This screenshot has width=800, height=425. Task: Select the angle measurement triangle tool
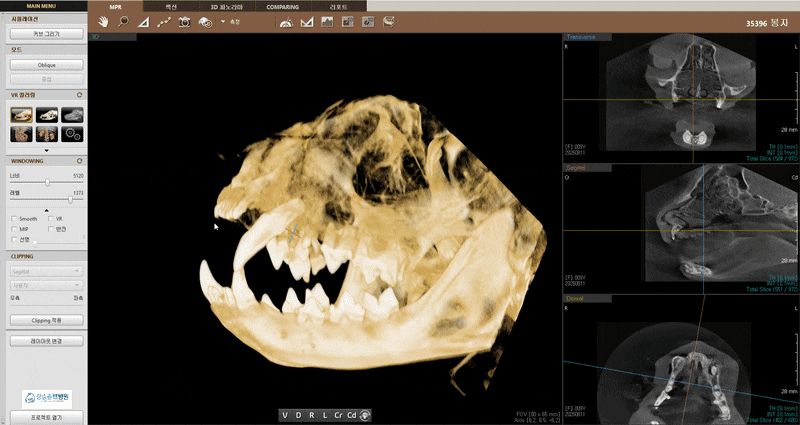pos(143,22)
